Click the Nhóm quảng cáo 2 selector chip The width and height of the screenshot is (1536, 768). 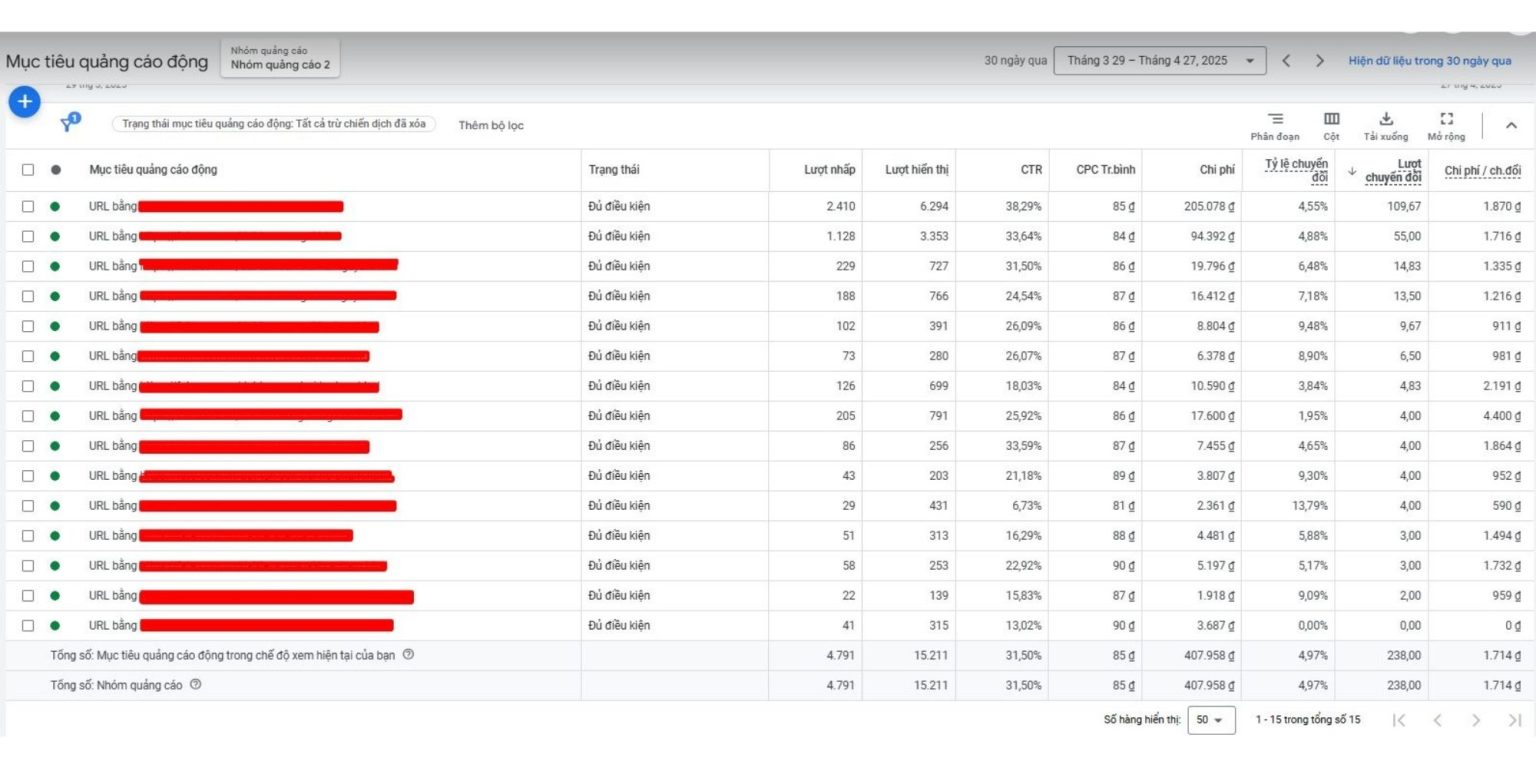point(280,59)
